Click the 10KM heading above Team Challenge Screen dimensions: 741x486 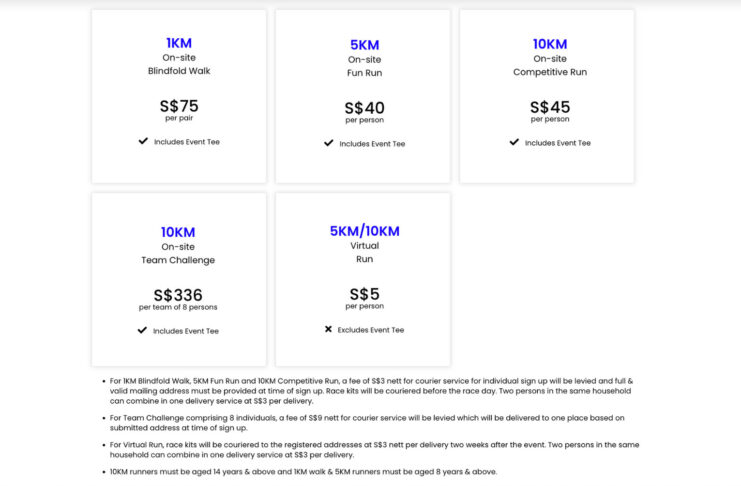pos(178,232)
